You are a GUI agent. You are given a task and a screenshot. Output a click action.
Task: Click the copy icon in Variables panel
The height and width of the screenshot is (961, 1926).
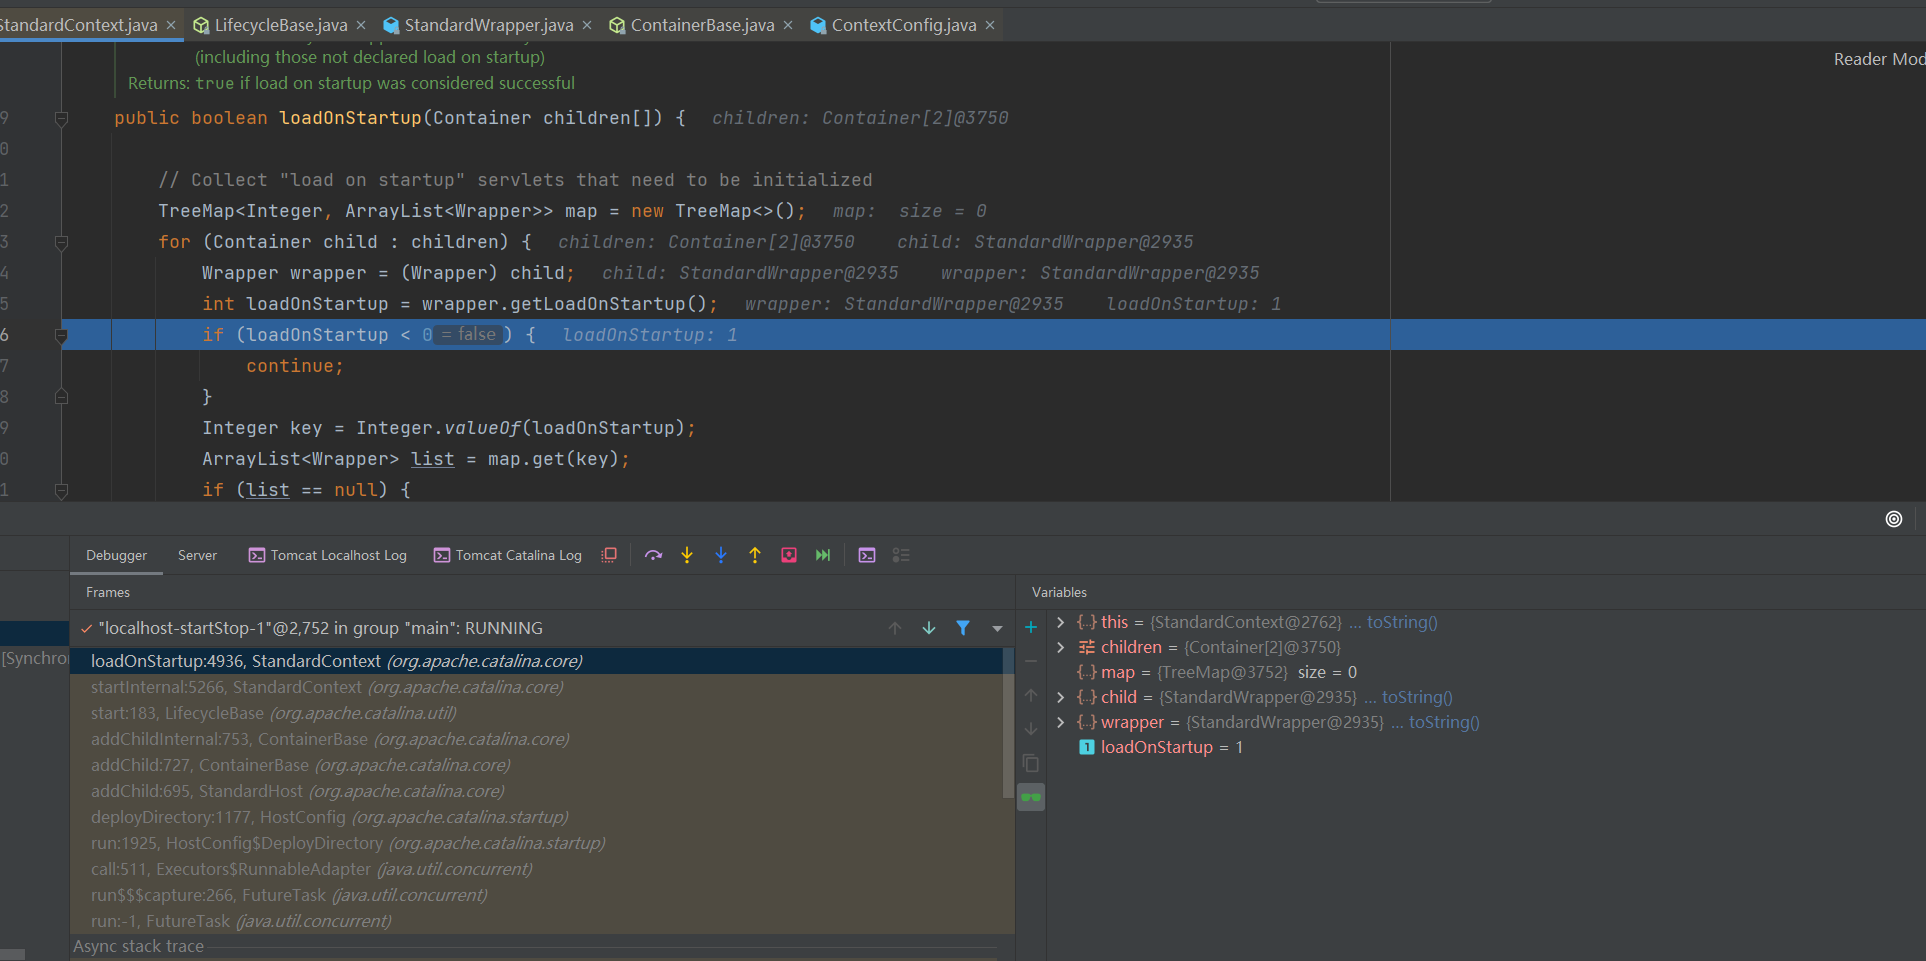(x=1030, y=763)
